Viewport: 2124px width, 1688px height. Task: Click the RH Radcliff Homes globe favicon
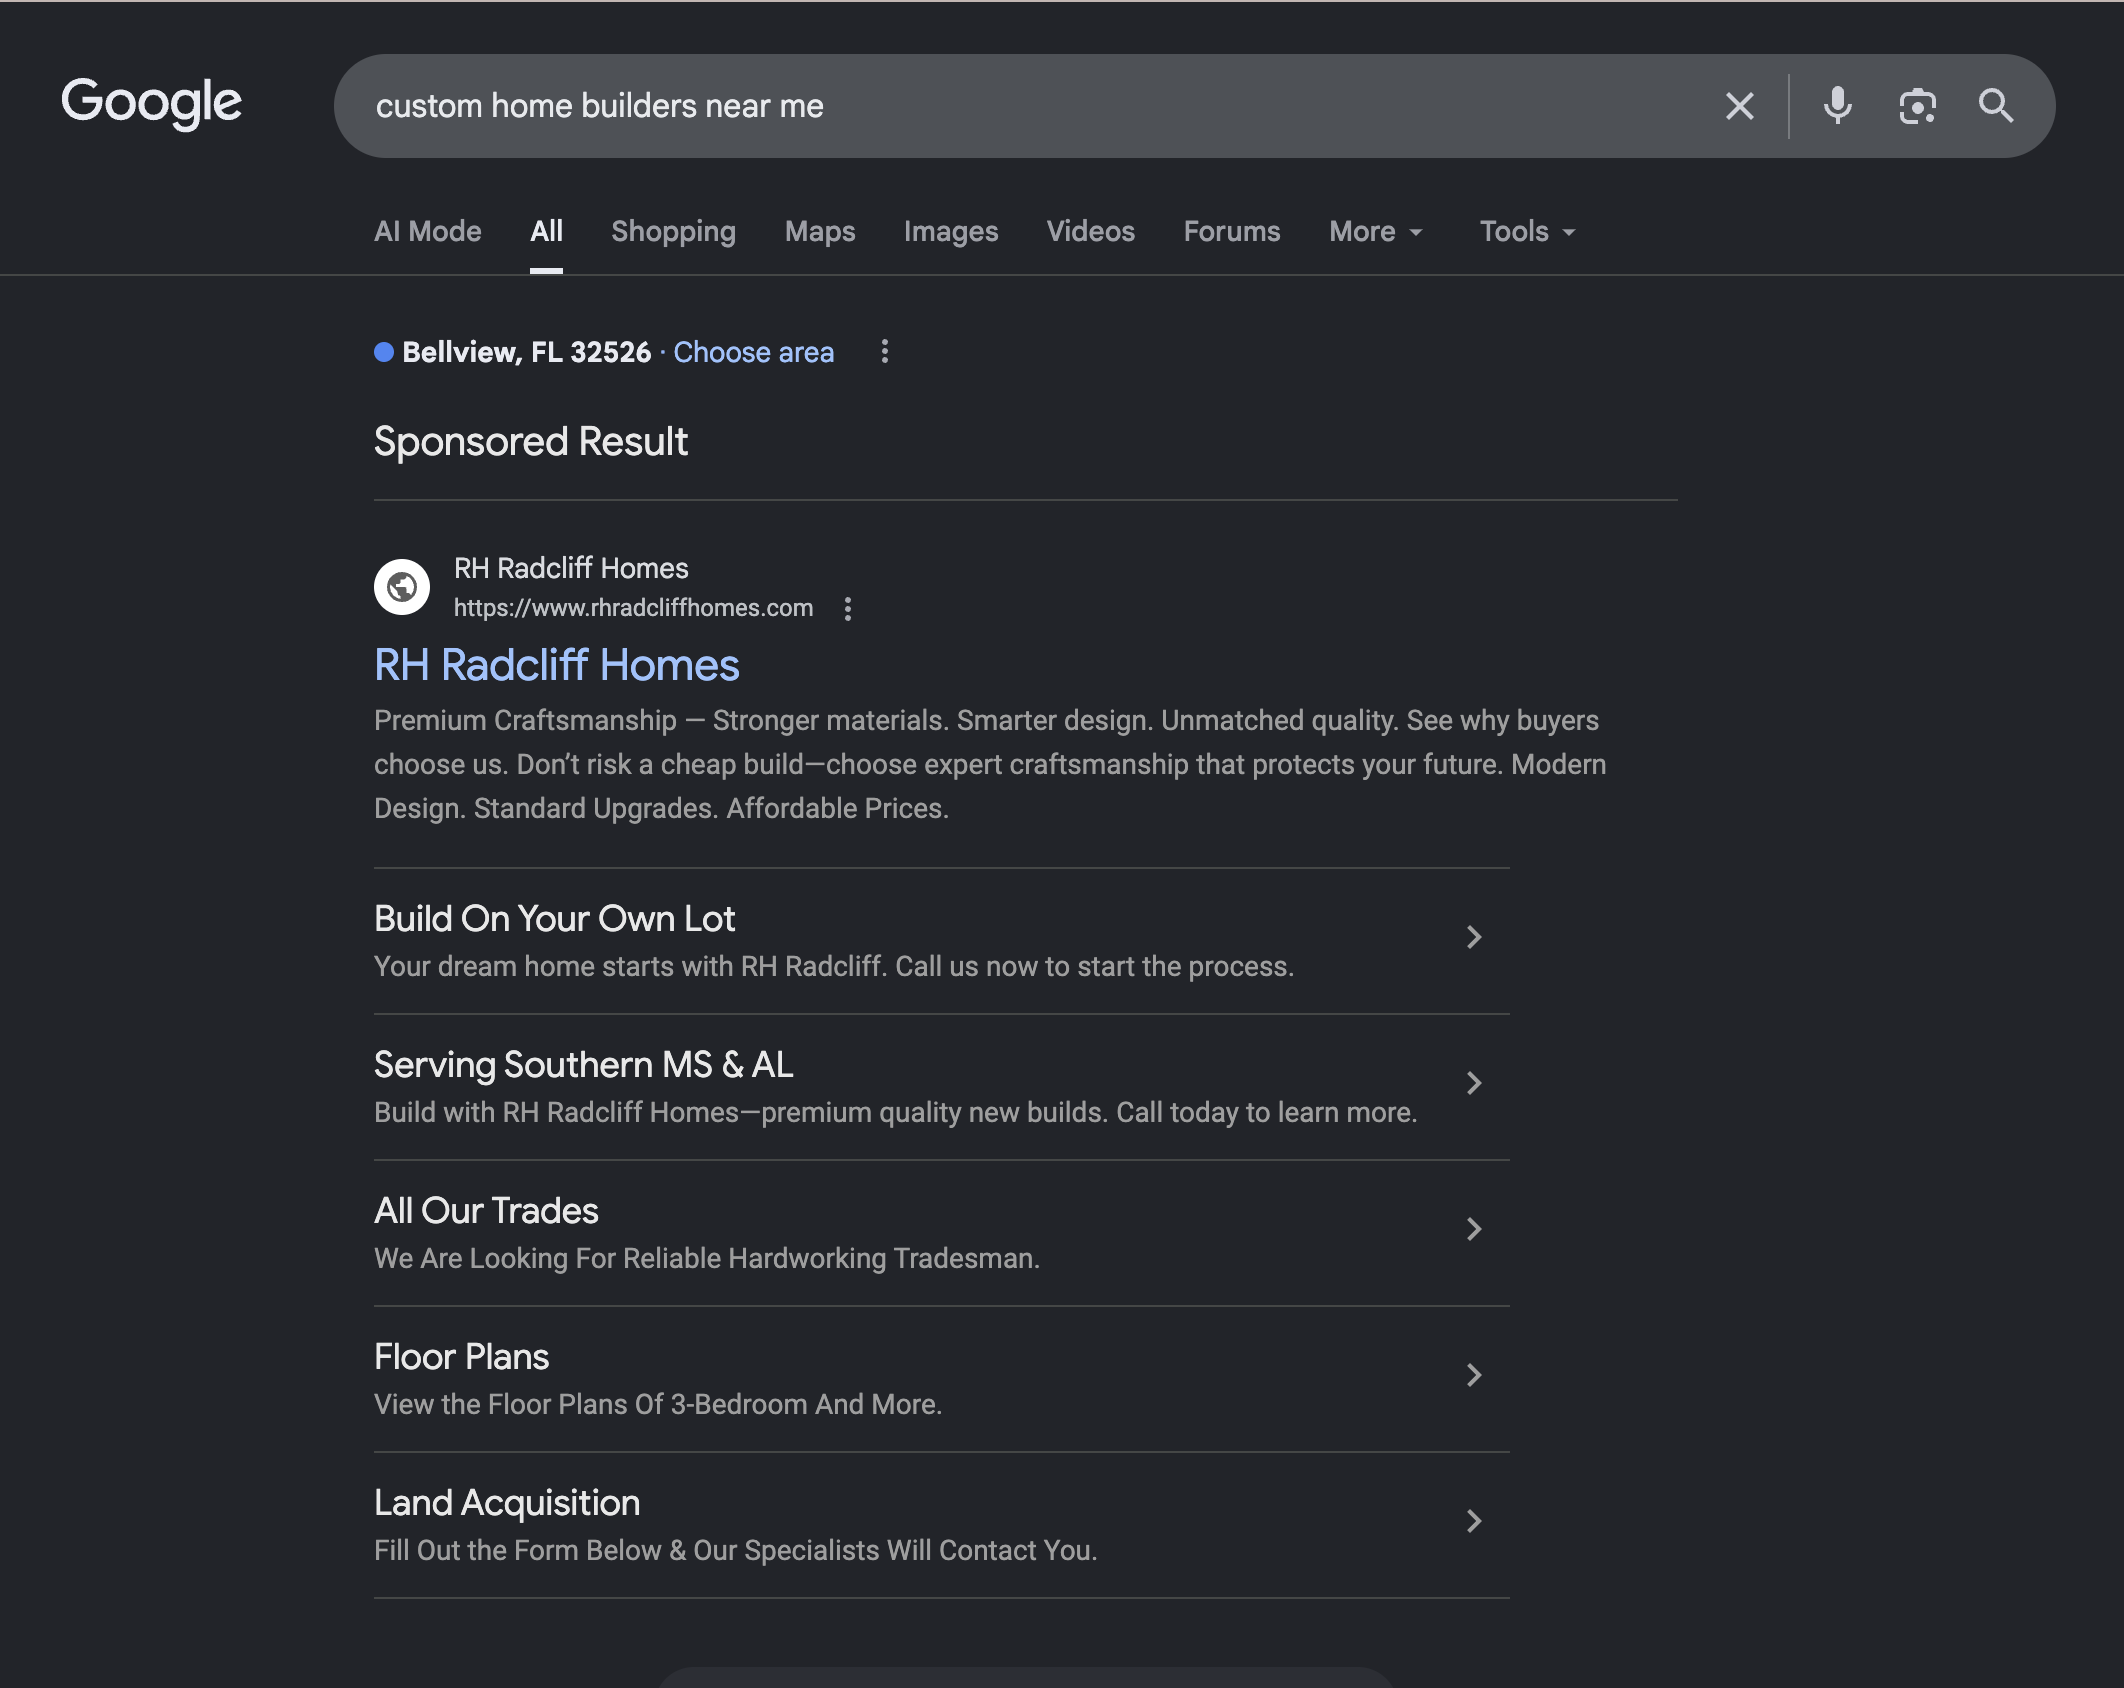click(x=402, y=587)
